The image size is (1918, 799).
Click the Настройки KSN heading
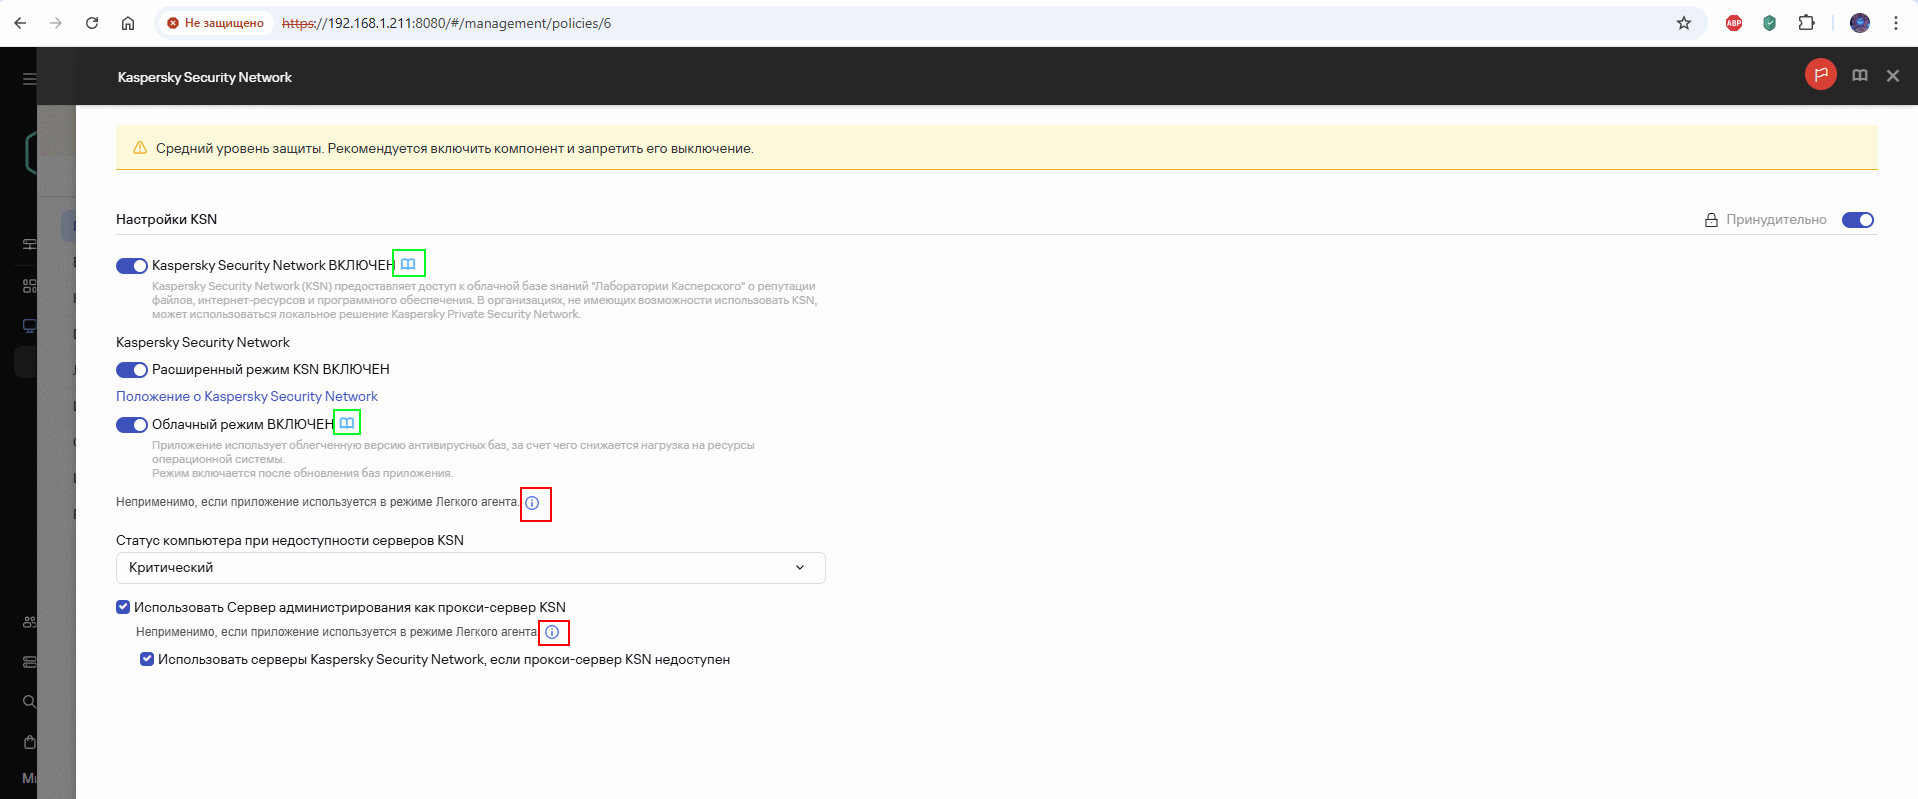tap(166, 219)
